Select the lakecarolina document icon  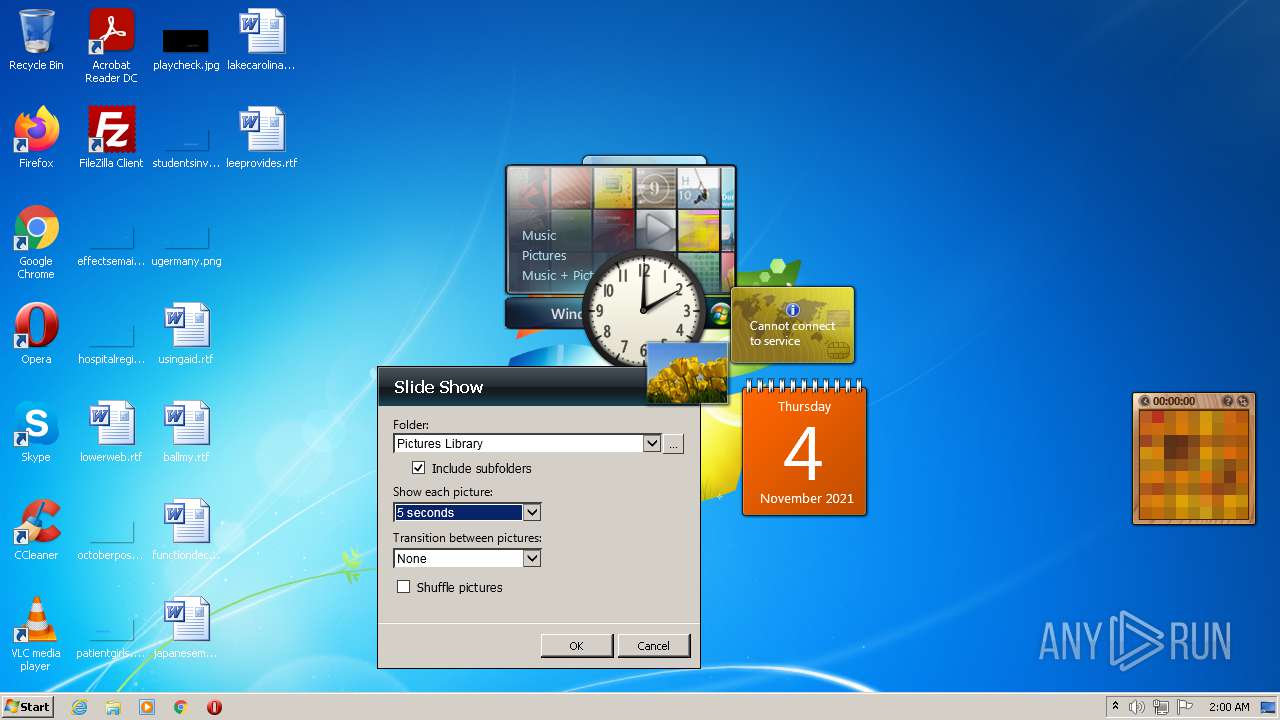(261, 40)
